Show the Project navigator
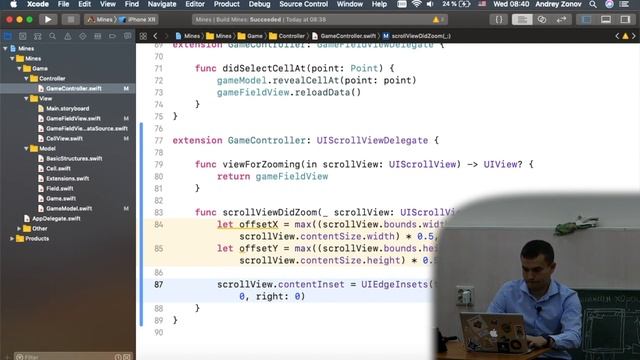640x360 pixels. pyautogui.click(x=7, y=36)
